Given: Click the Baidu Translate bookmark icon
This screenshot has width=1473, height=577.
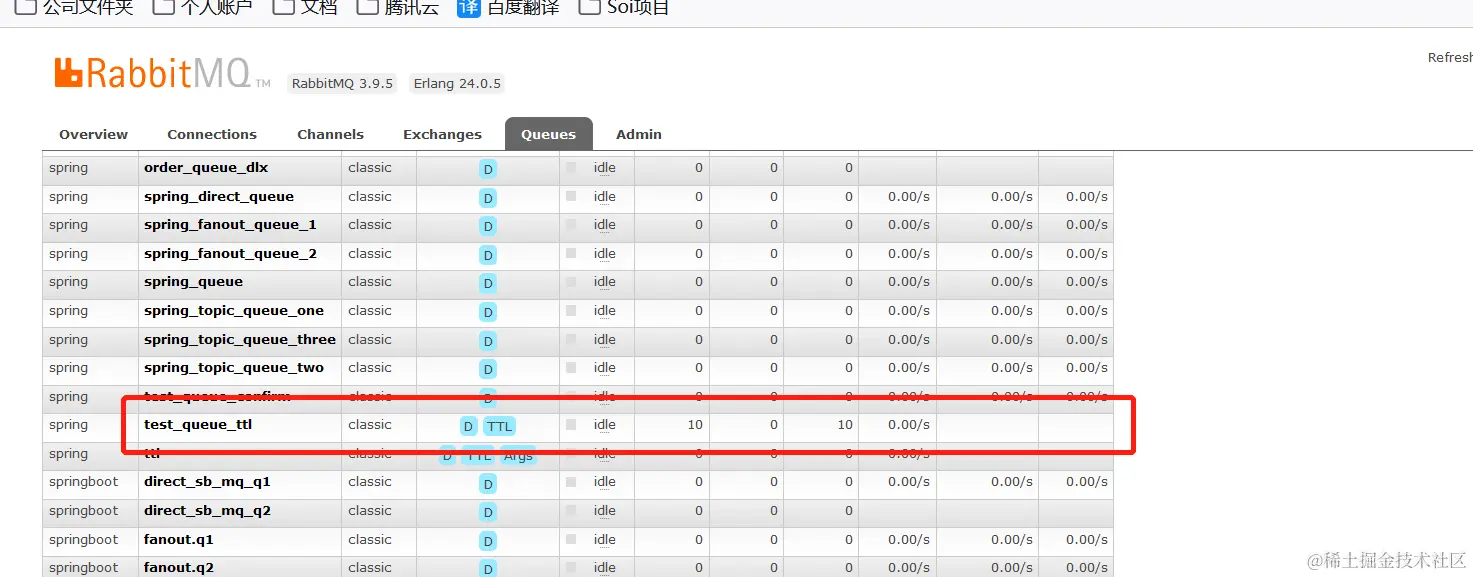Looking at the screenshot, I should (x=468, y=7).
